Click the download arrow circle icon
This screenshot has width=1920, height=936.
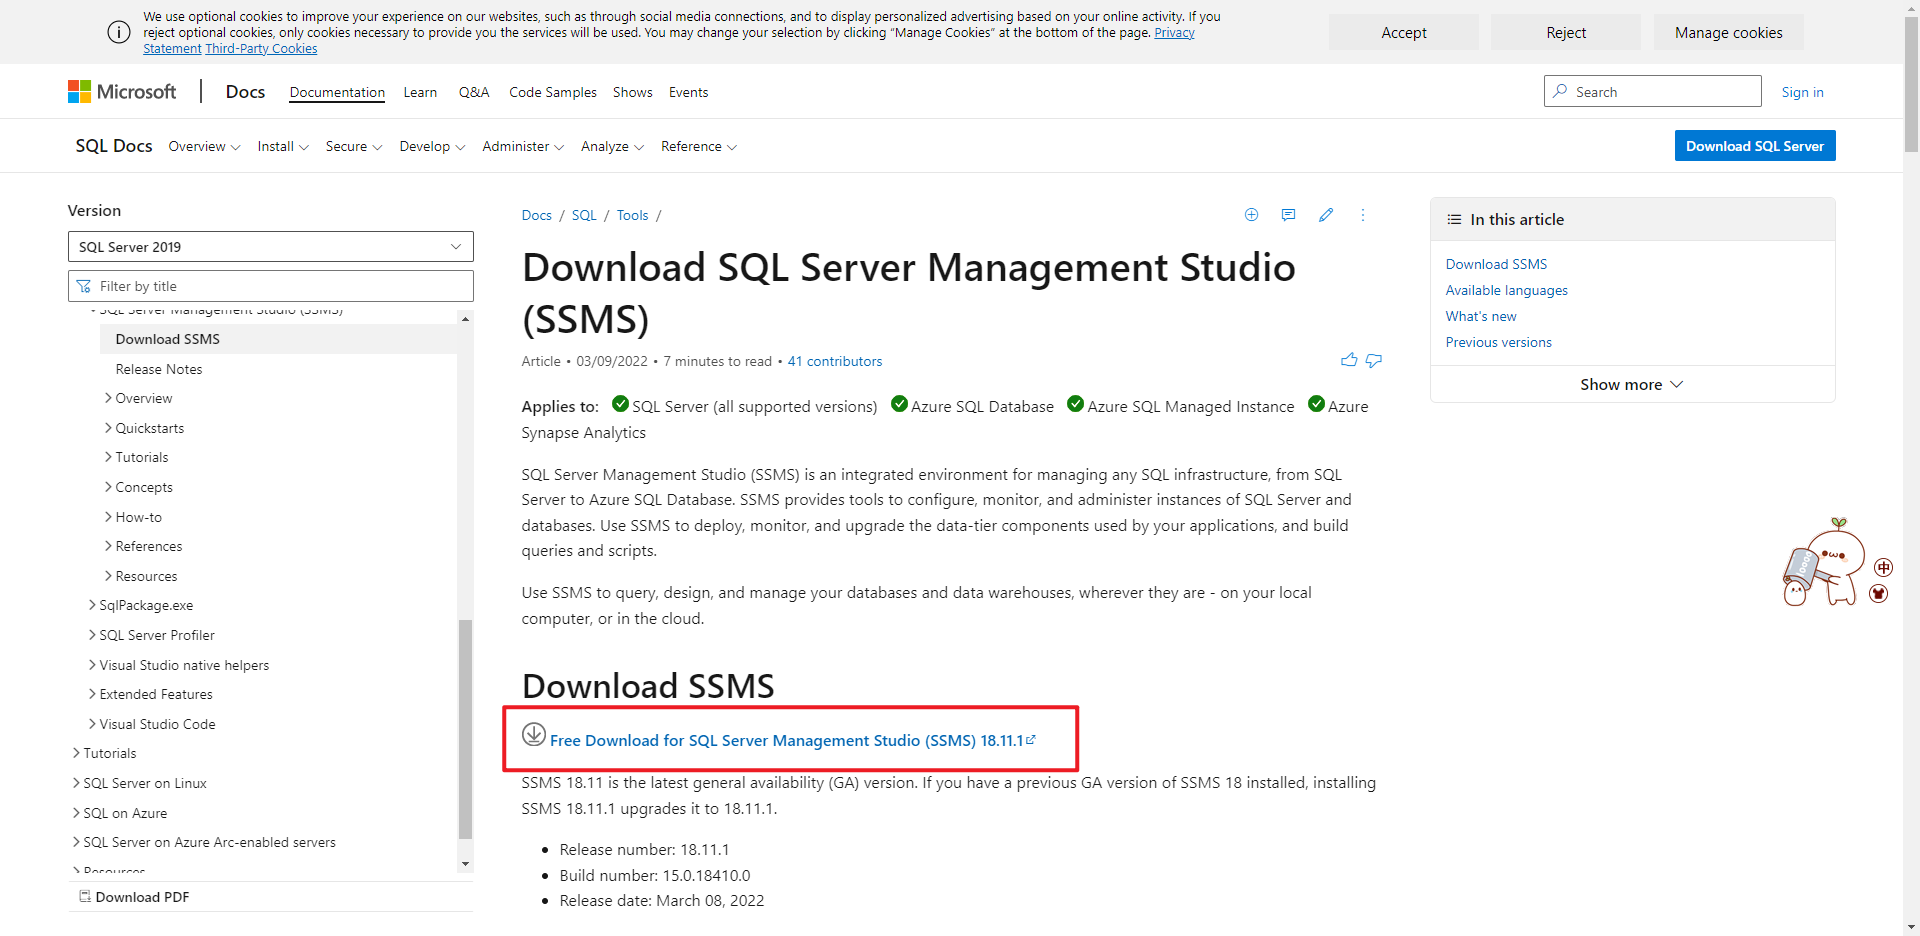pyautogui.click(x=534, y=734)
